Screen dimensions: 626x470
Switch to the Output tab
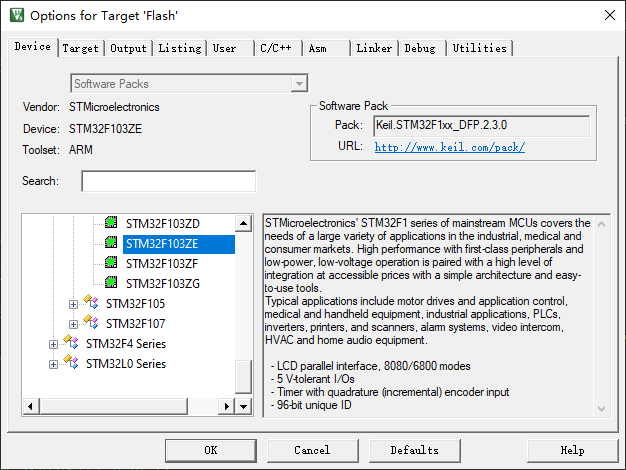click(128, 48)
